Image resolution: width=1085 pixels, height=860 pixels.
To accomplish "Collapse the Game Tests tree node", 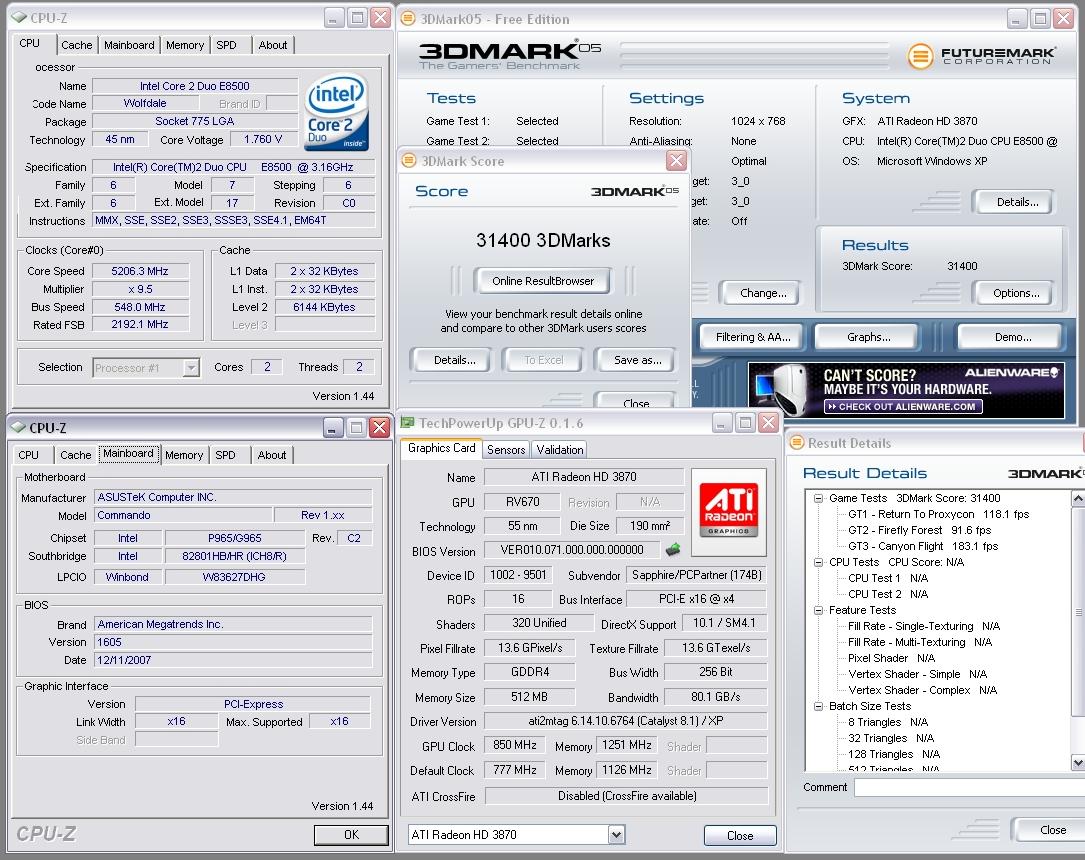I will point(819,498).
